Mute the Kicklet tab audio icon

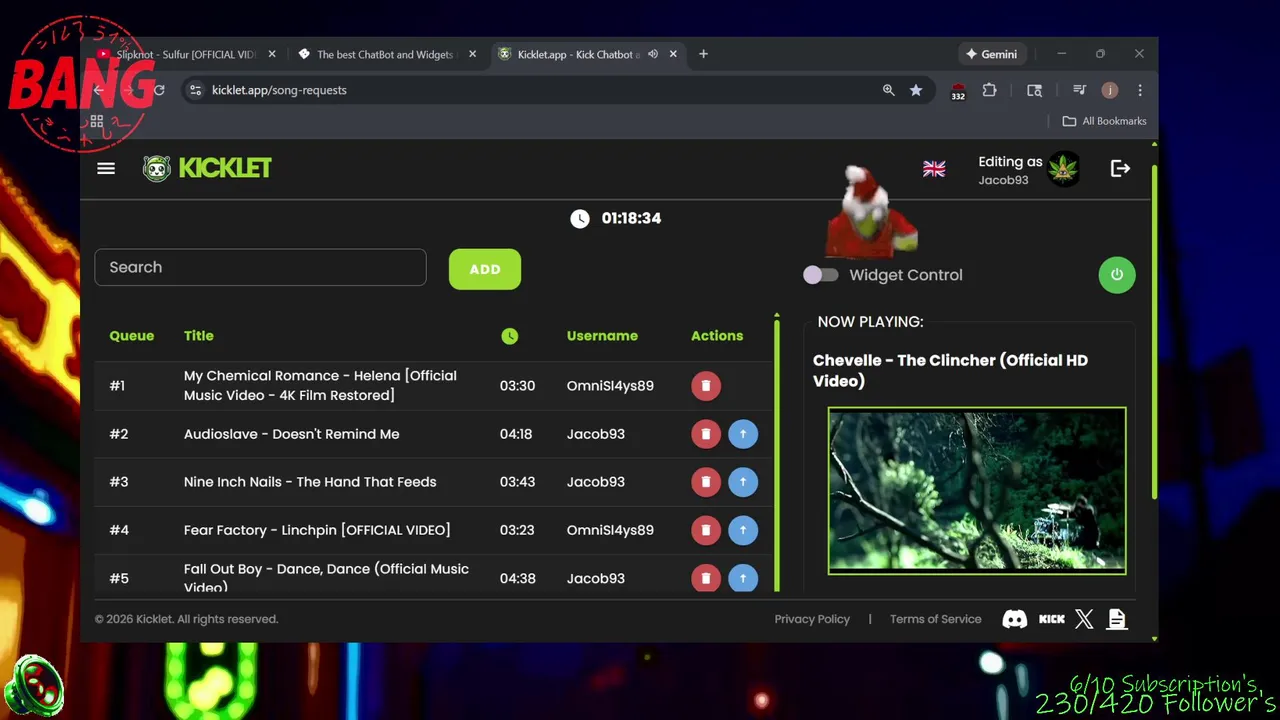tap(653, 54)
